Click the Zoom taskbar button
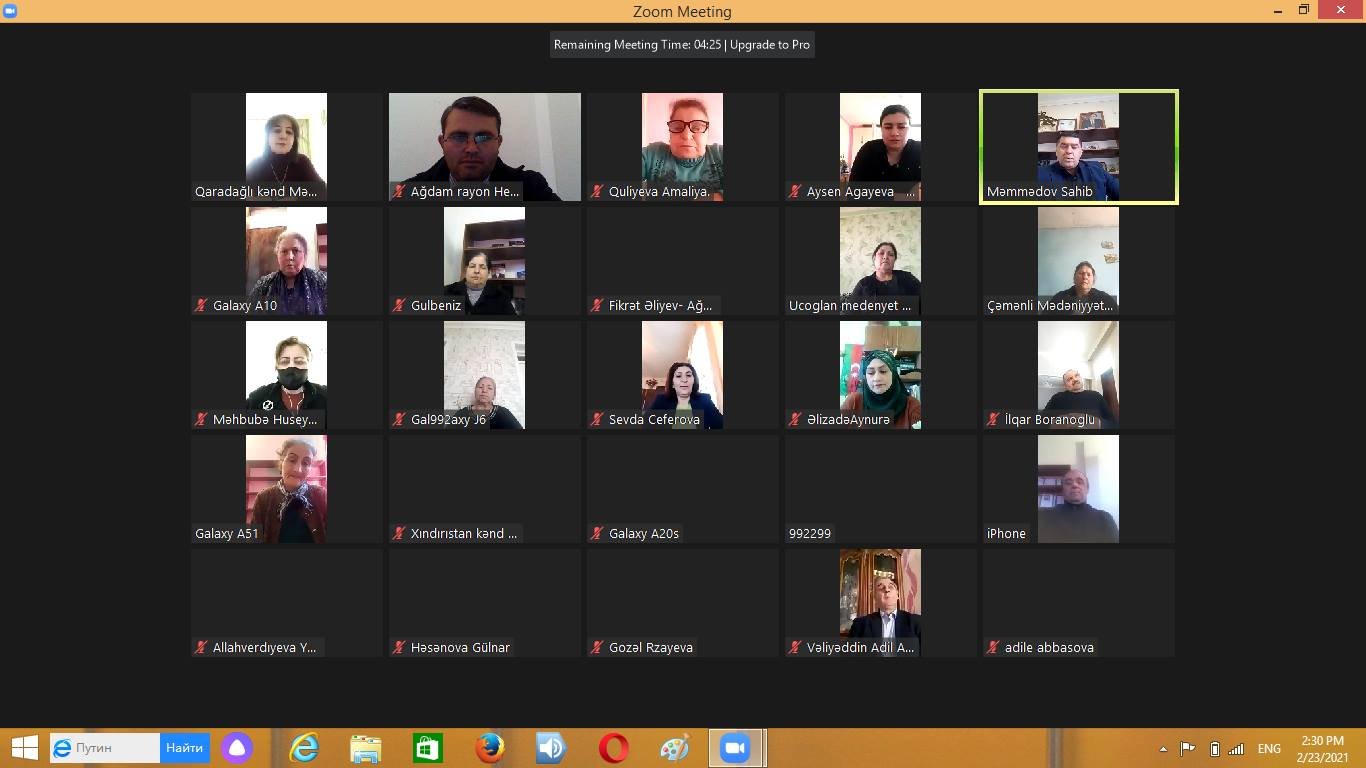Viewport: 1366px width, 768px height. pos(737,748)
